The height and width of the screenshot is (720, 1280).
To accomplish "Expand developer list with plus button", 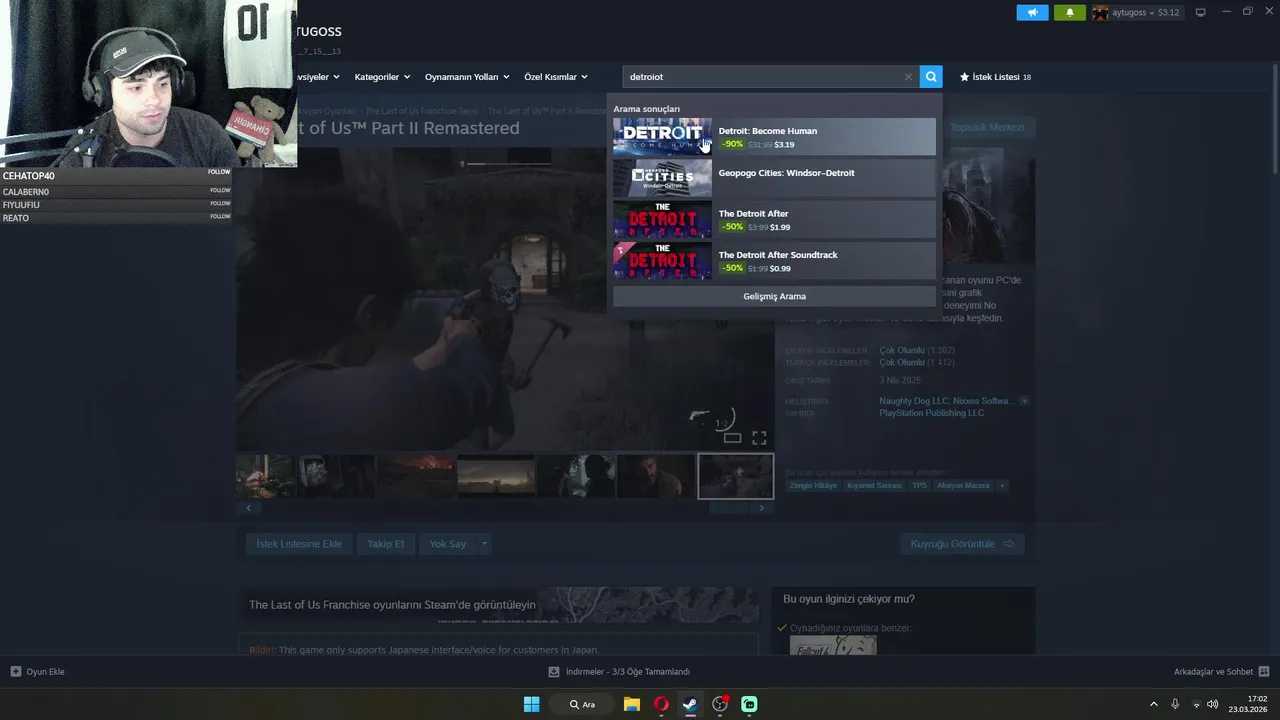I will tap(1024, 401).
